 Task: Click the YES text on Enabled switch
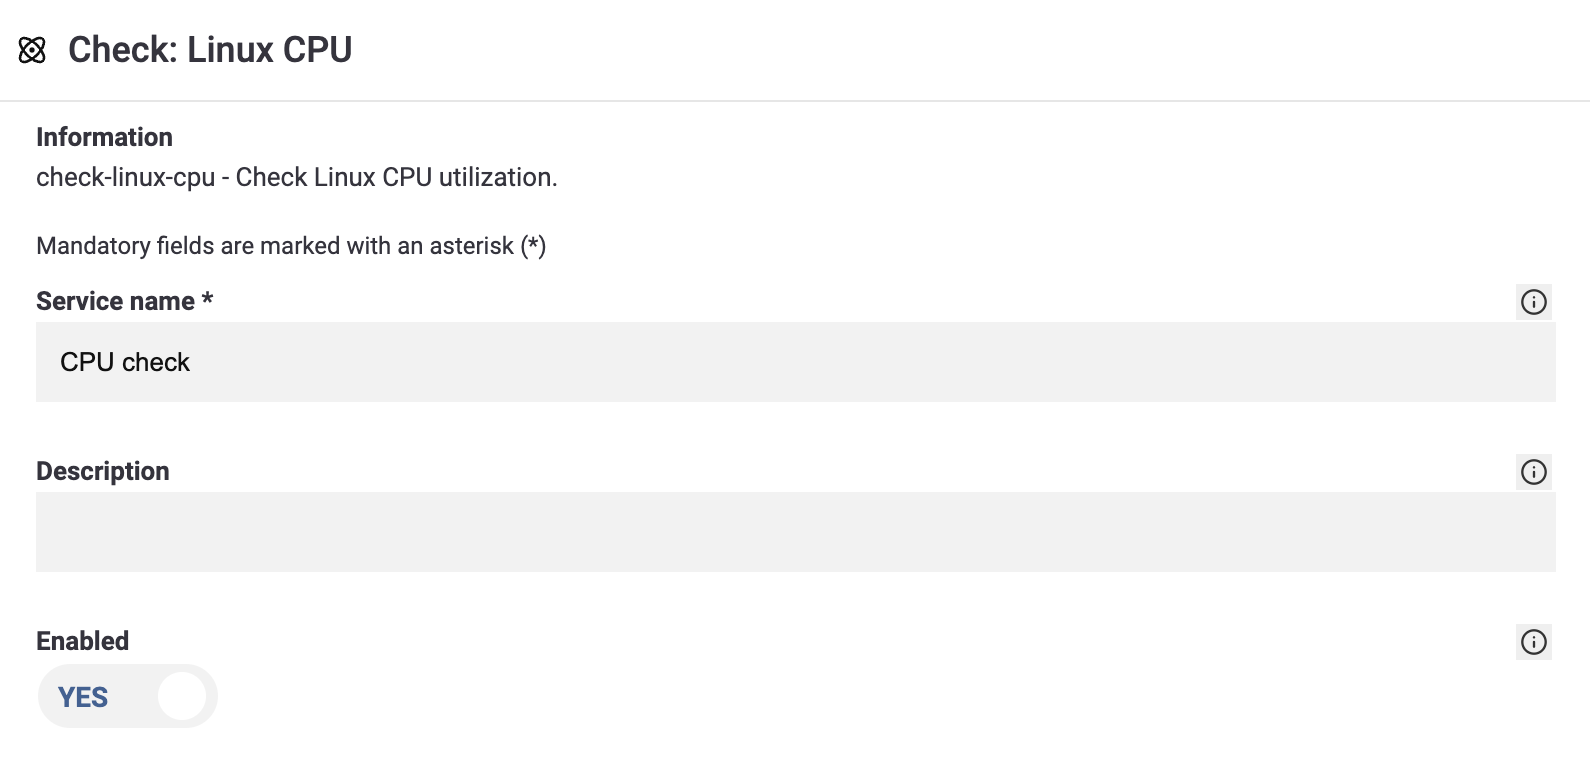(x=83, y=697)
